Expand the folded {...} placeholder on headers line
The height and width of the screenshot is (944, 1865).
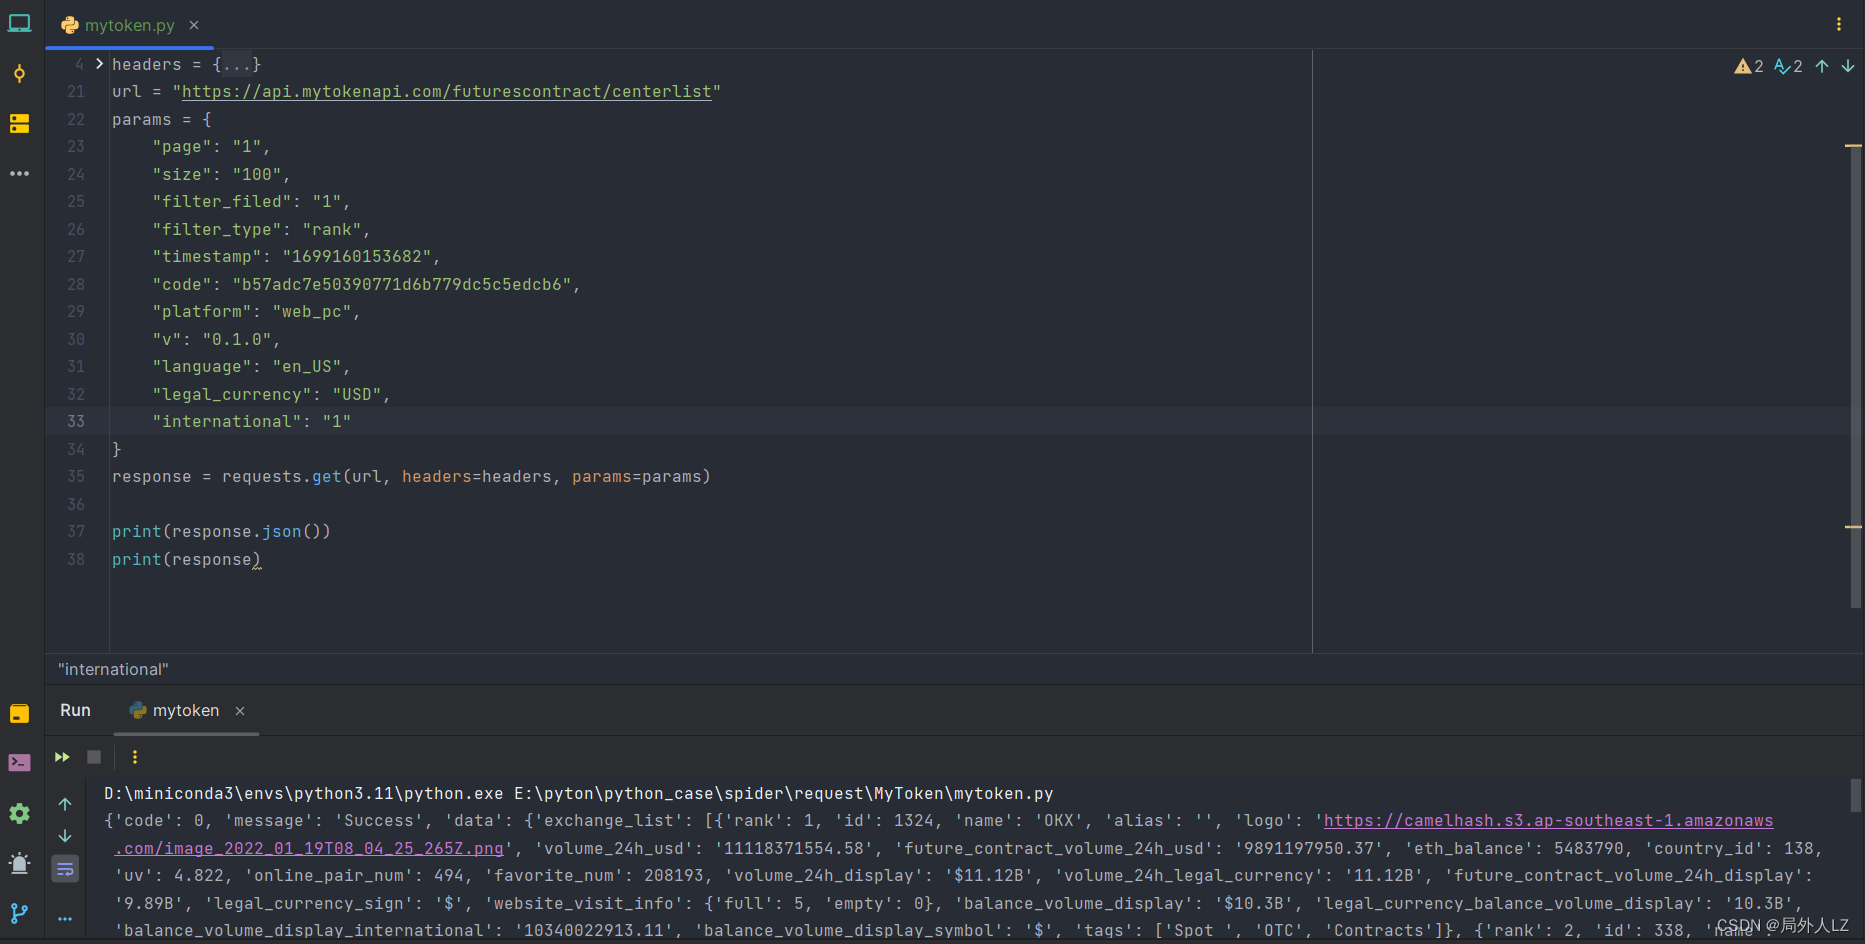(x=237, y=64)
